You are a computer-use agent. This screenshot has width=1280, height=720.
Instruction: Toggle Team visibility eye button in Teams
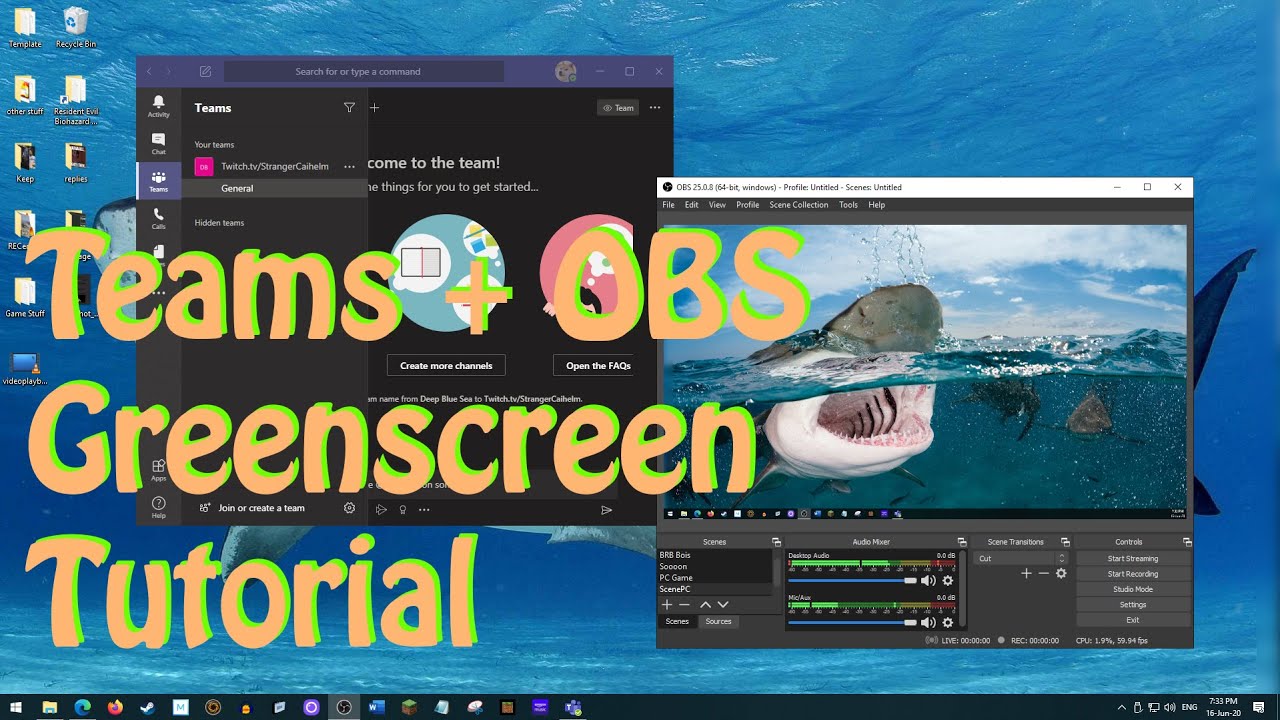pyautogui.click(x=618, y=108)
